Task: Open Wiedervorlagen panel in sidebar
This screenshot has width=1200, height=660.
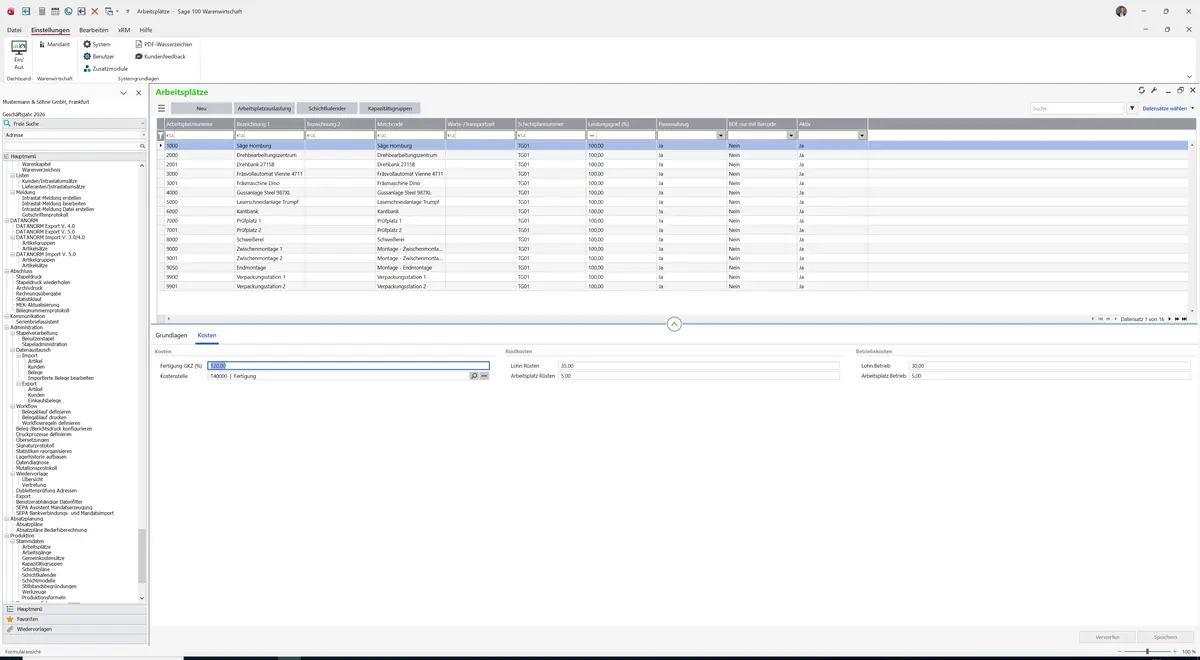Action: pos(74,629)
